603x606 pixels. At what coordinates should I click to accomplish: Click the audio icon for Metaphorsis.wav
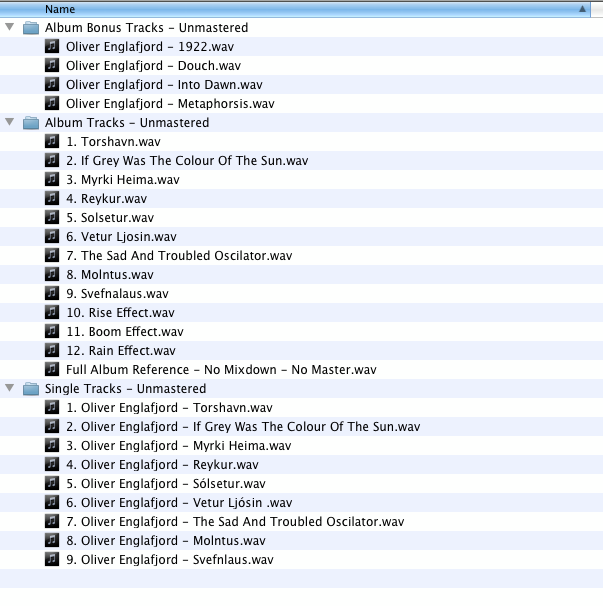(x=52, y=104)
